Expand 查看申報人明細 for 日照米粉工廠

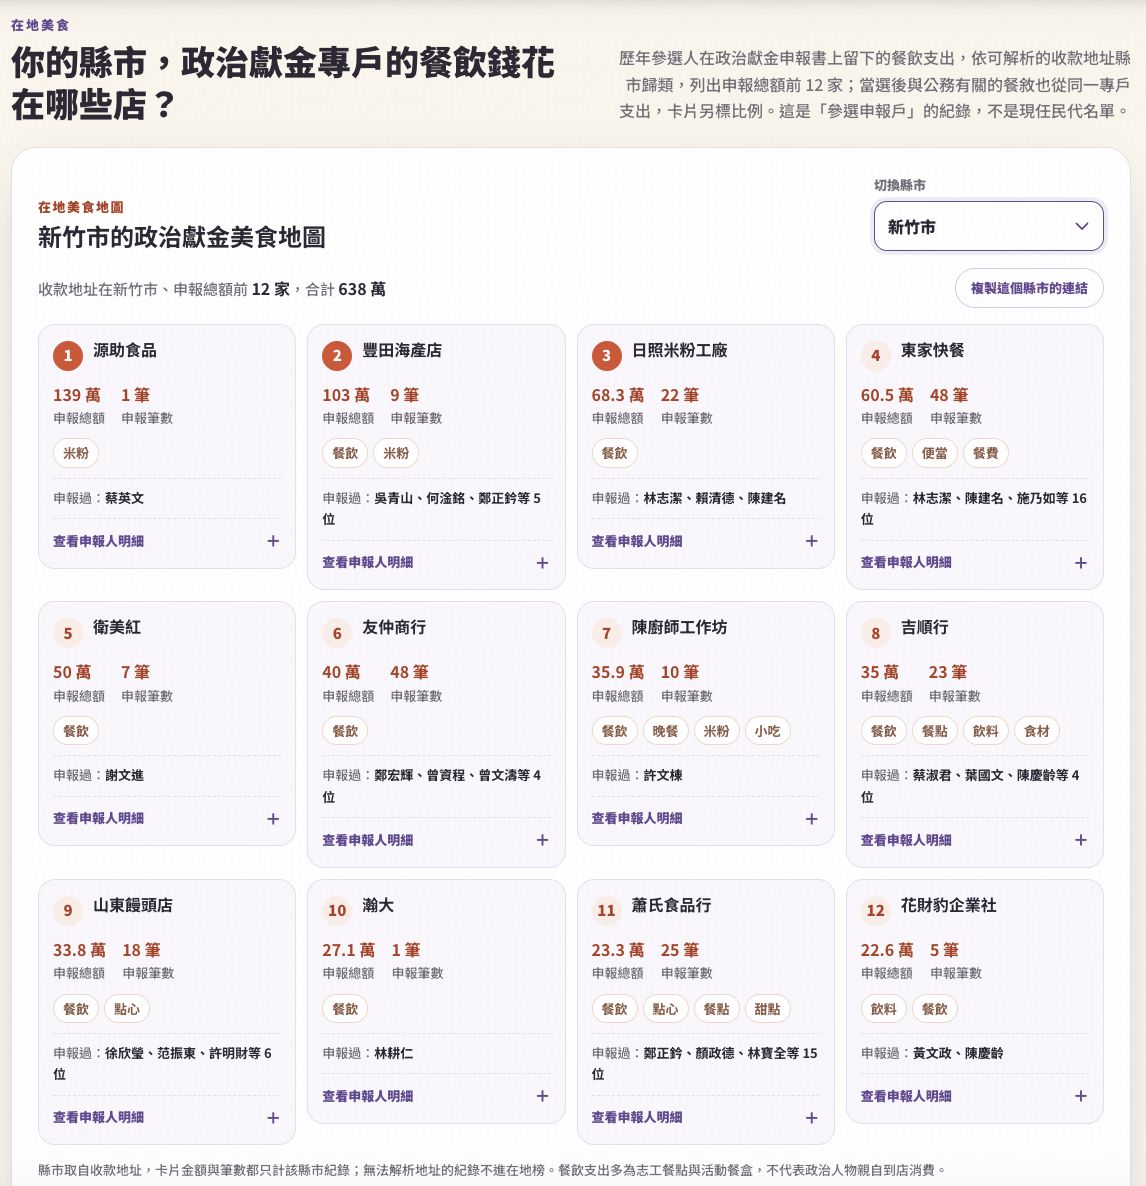[705, 541]
